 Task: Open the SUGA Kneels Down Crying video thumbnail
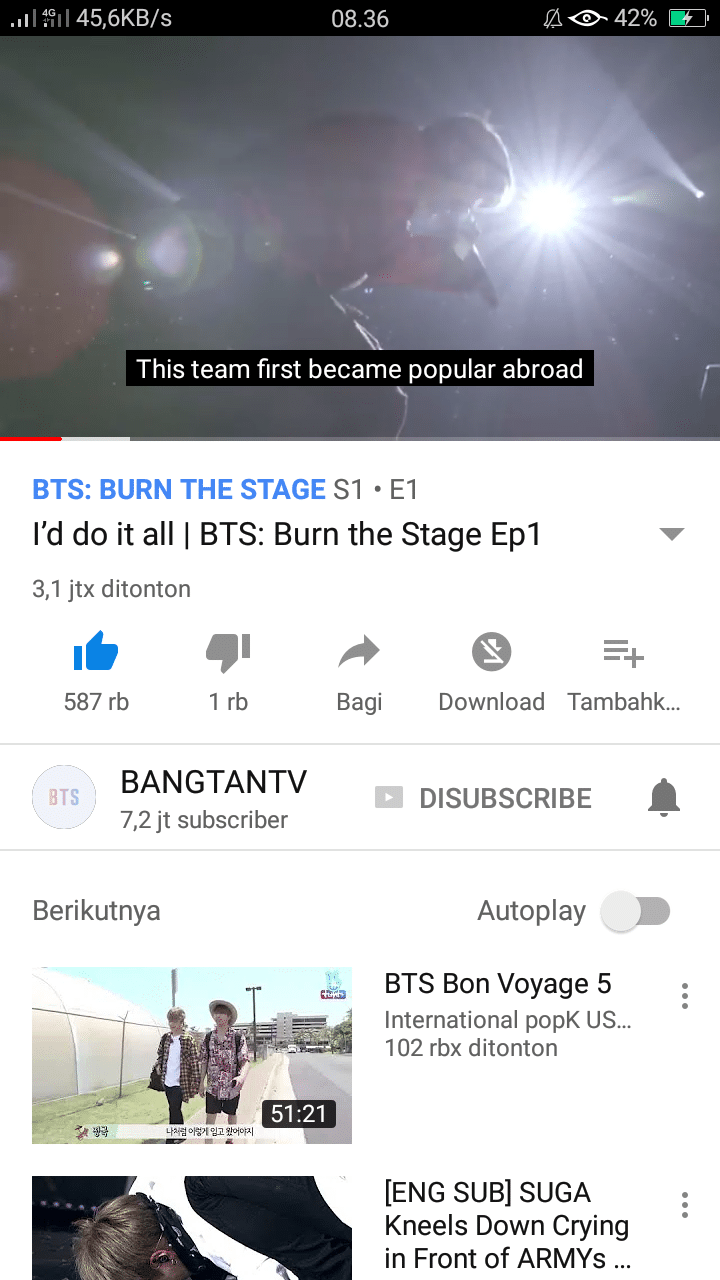click(x=192, y=1228)
